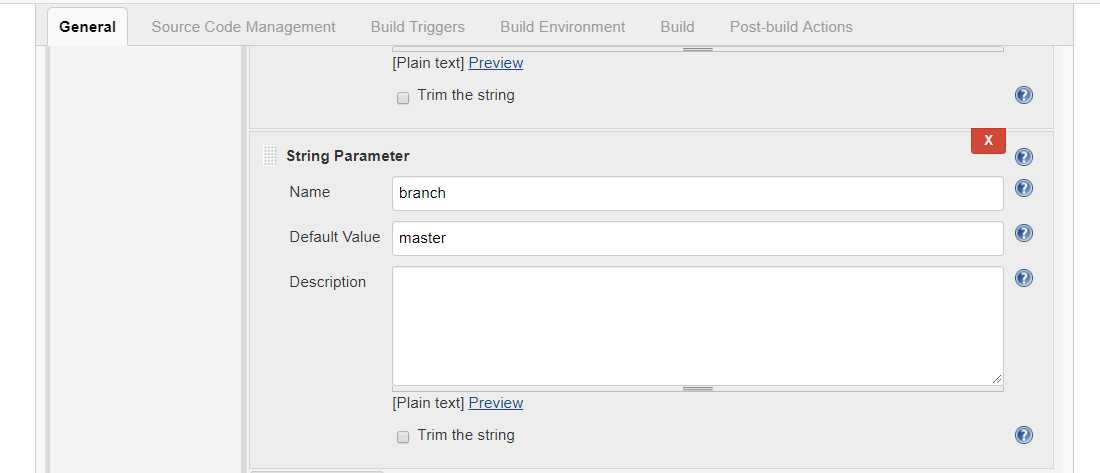
Task: Go to the Build Triggers tab
Action: (417, 27)
